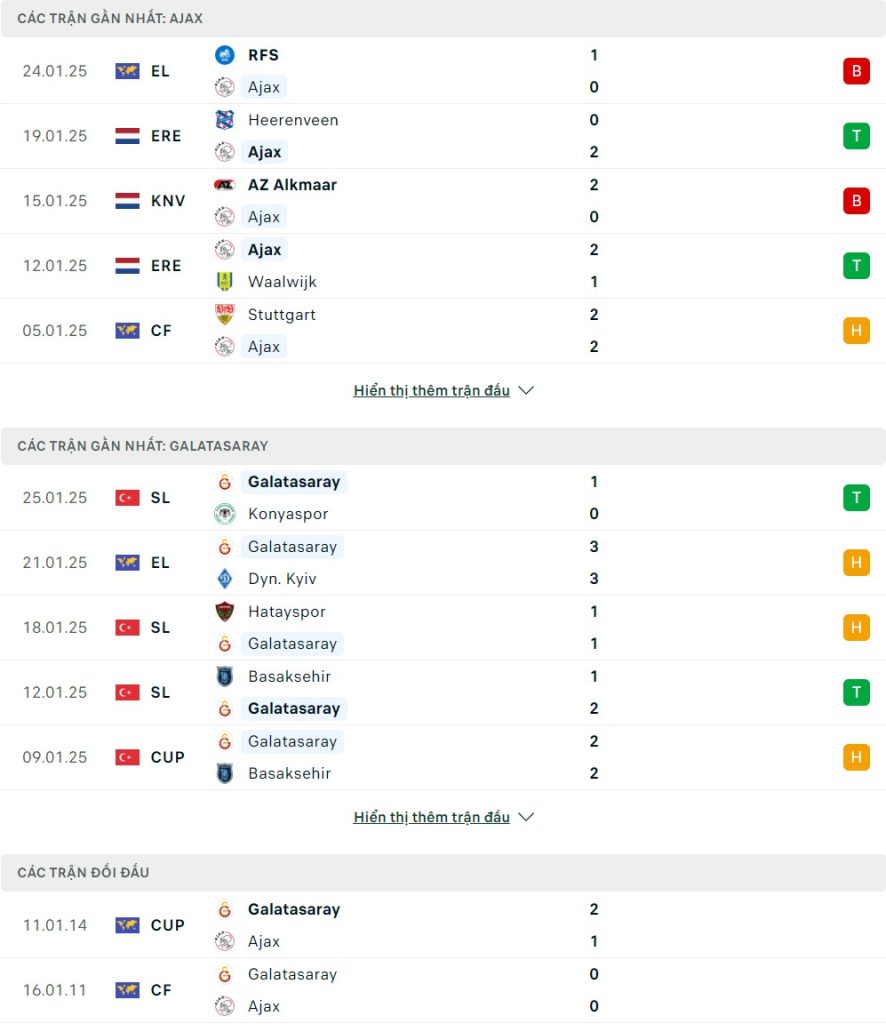Click the green T badge for Konyaspor match

click(856, 498)
